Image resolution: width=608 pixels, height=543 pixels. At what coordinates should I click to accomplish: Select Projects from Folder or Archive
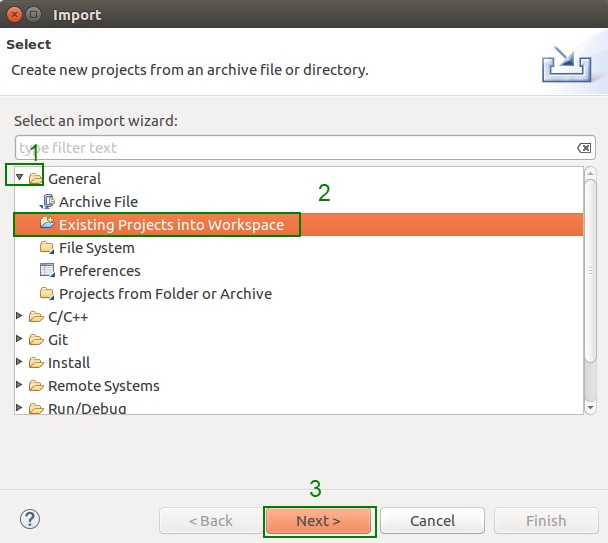tap(165, 294)
